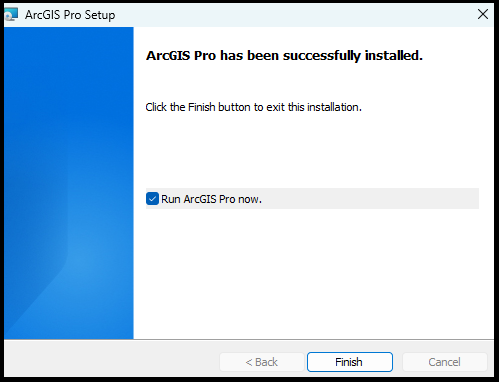Click the ArcGIS Pro Setup title bar text
The width and height of the screenshot is (499, 382).
pyautogui.click(x=70, y=15)
